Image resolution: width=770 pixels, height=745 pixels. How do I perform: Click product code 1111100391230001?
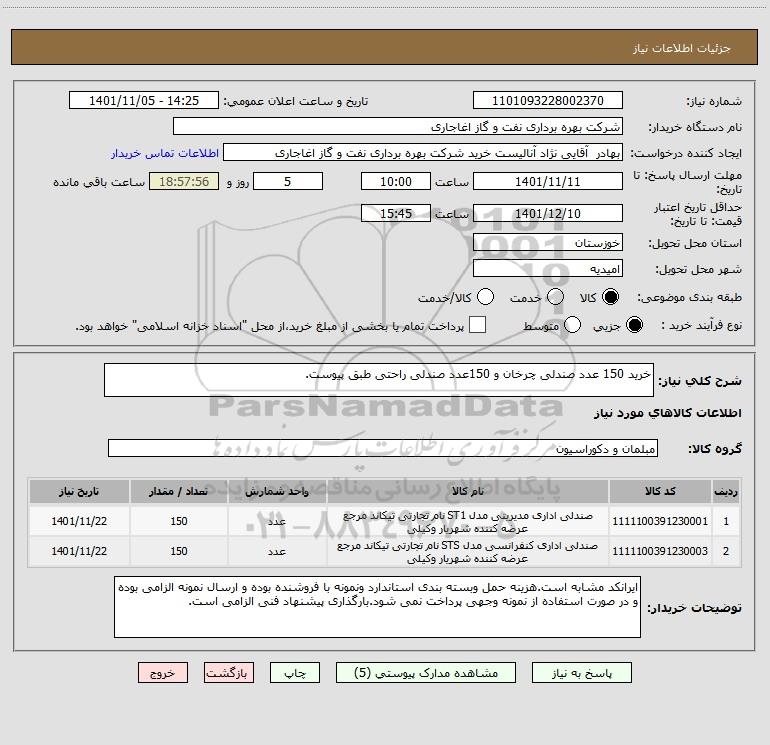point(660,521)
